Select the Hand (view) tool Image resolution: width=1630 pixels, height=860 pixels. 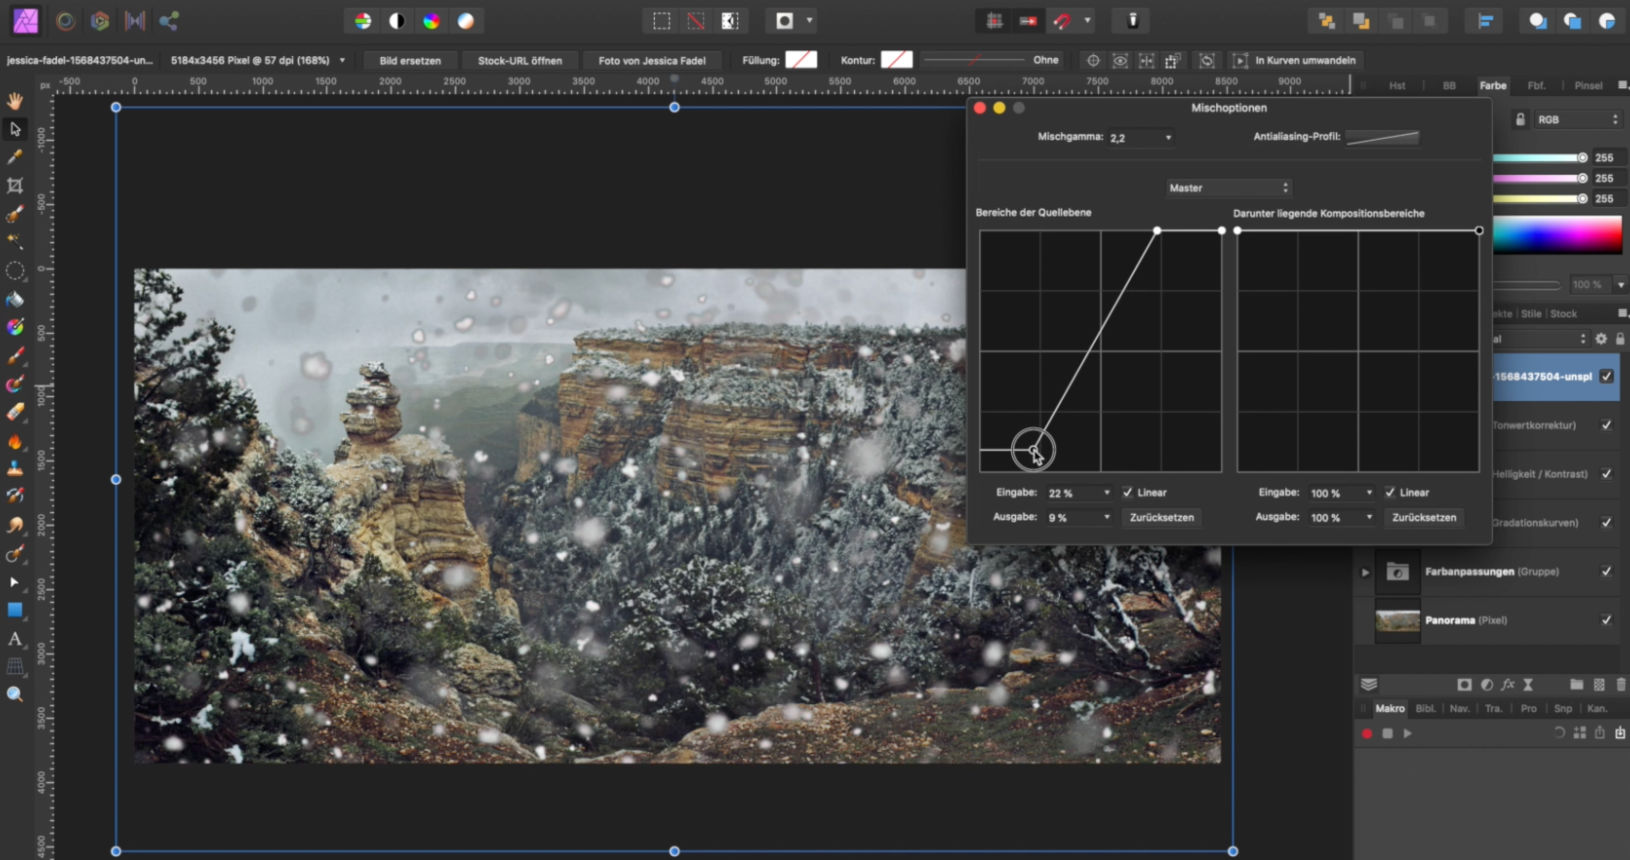15,100
